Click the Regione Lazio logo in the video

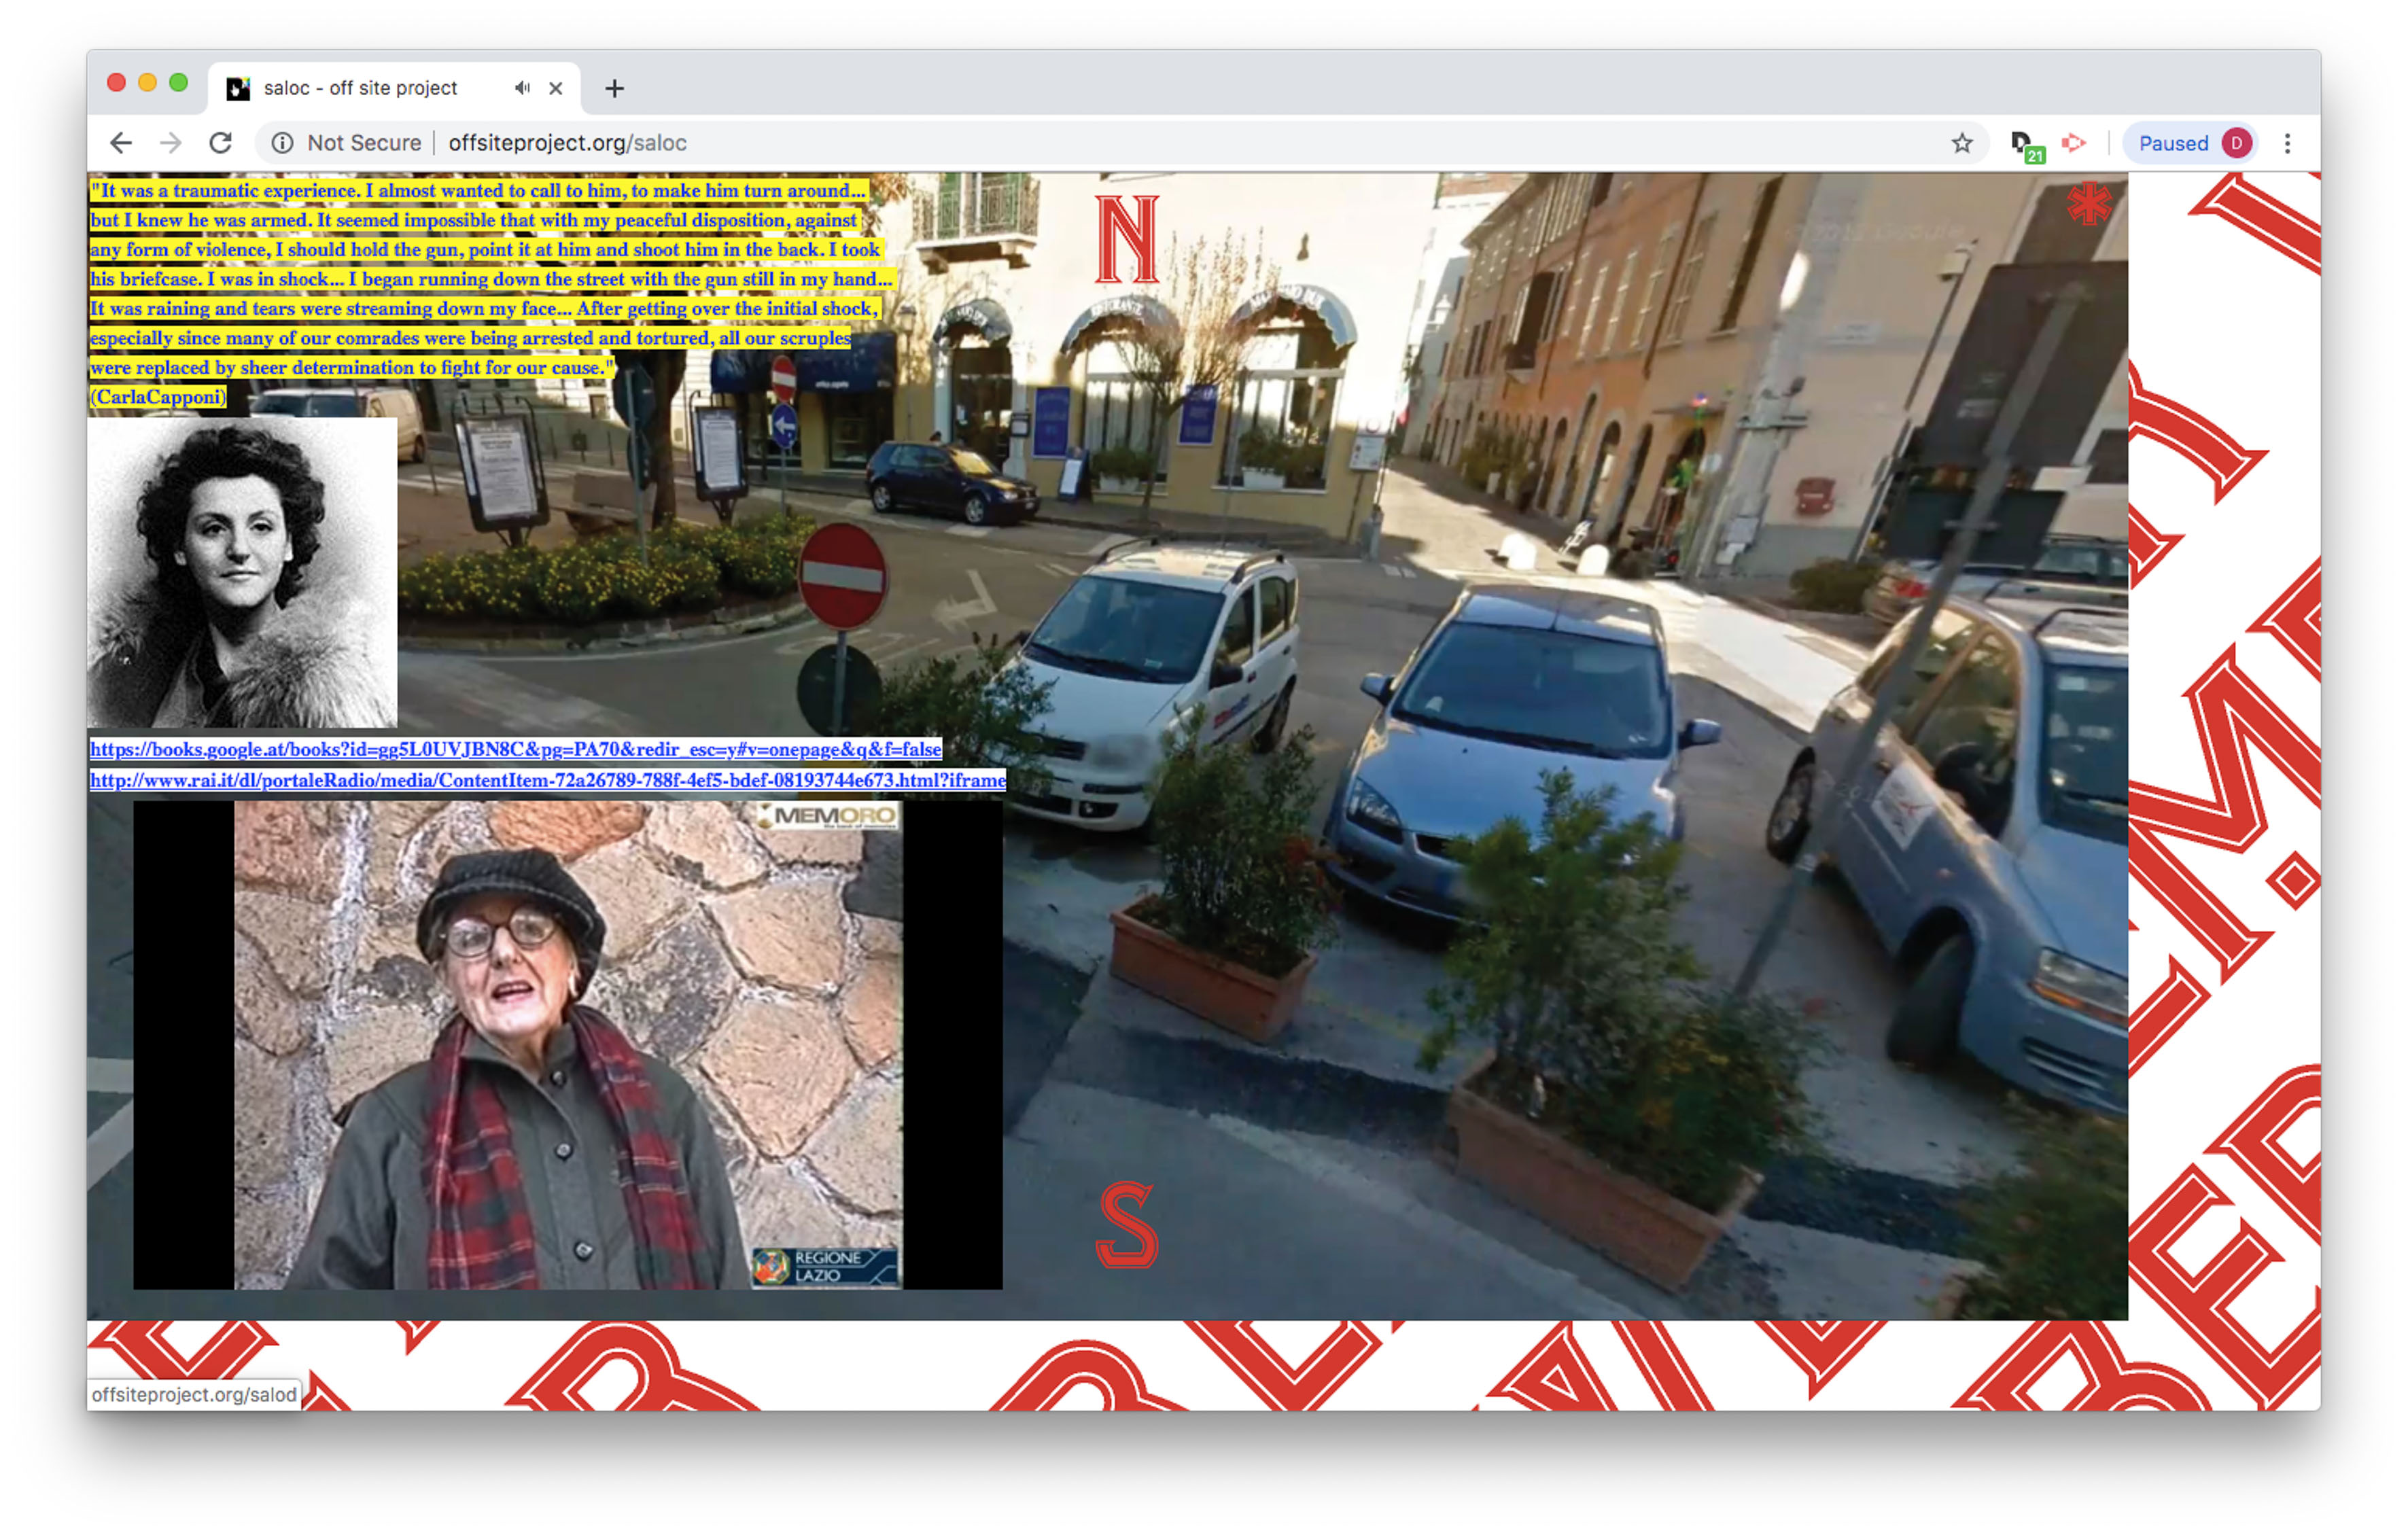click(824, 1266)
